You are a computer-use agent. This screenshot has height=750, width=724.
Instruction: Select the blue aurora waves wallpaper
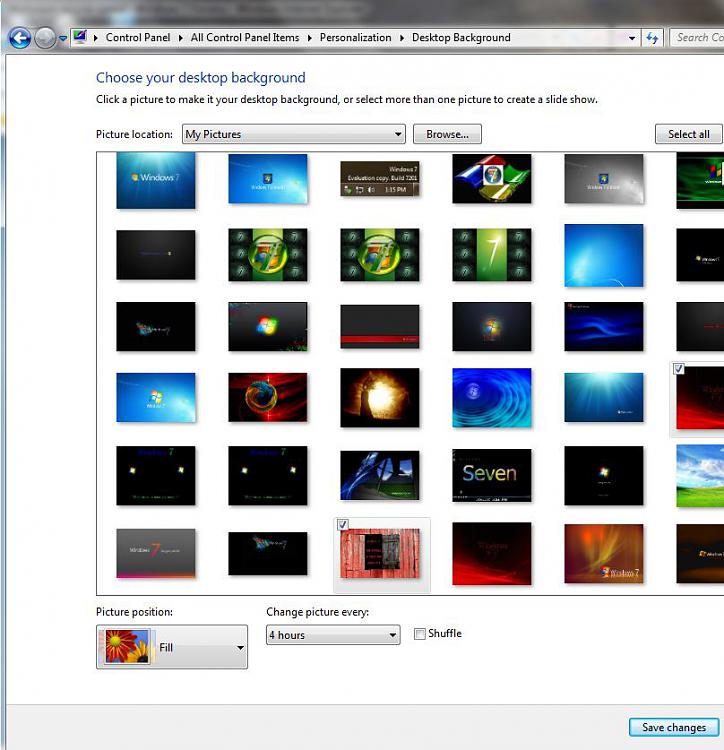603,327
